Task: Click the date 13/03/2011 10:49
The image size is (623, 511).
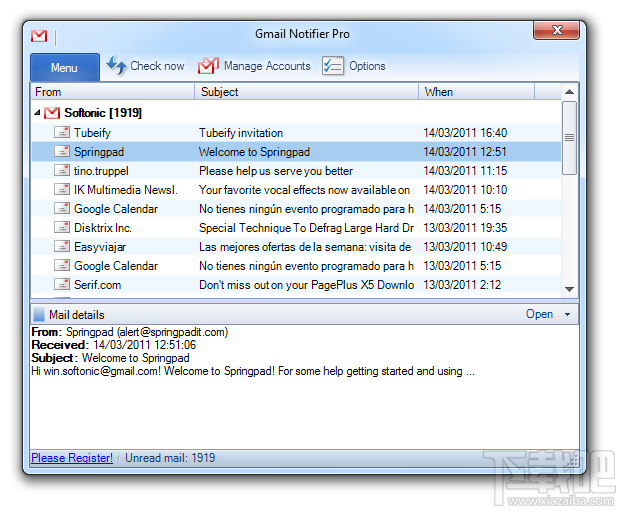Action: coord(465,247)
